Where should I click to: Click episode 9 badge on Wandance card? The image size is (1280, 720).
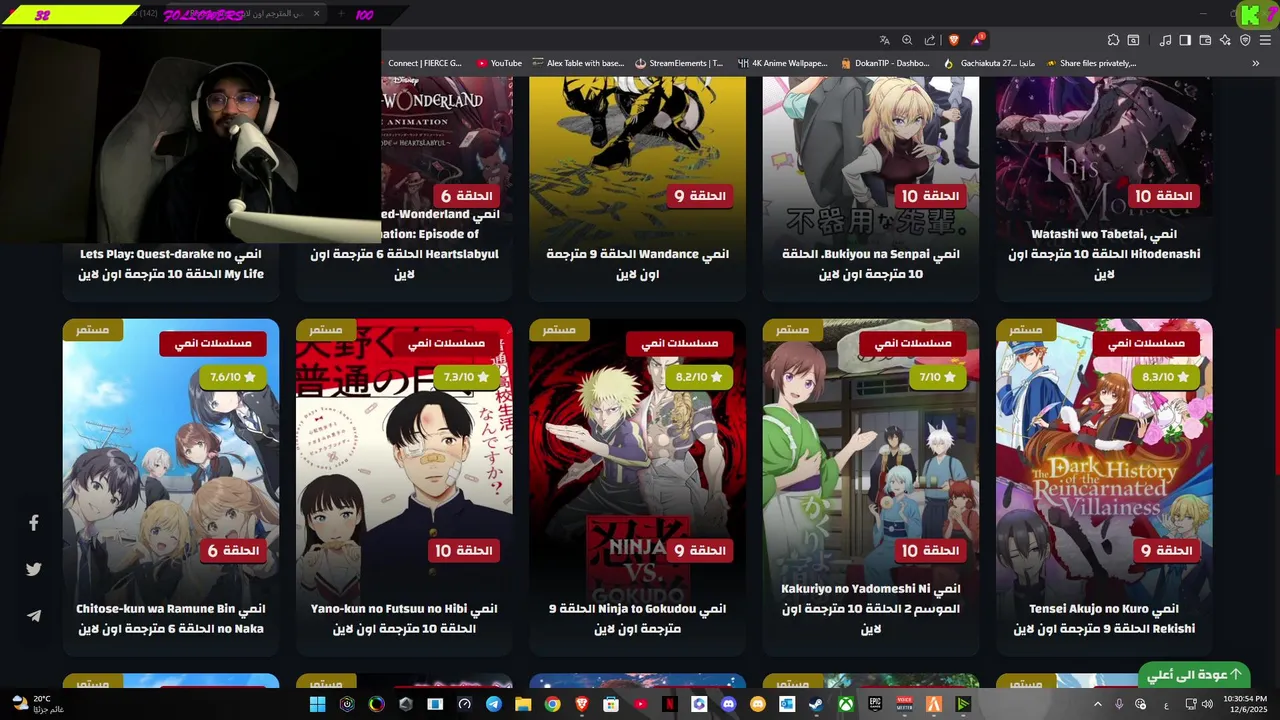point(700,196)
